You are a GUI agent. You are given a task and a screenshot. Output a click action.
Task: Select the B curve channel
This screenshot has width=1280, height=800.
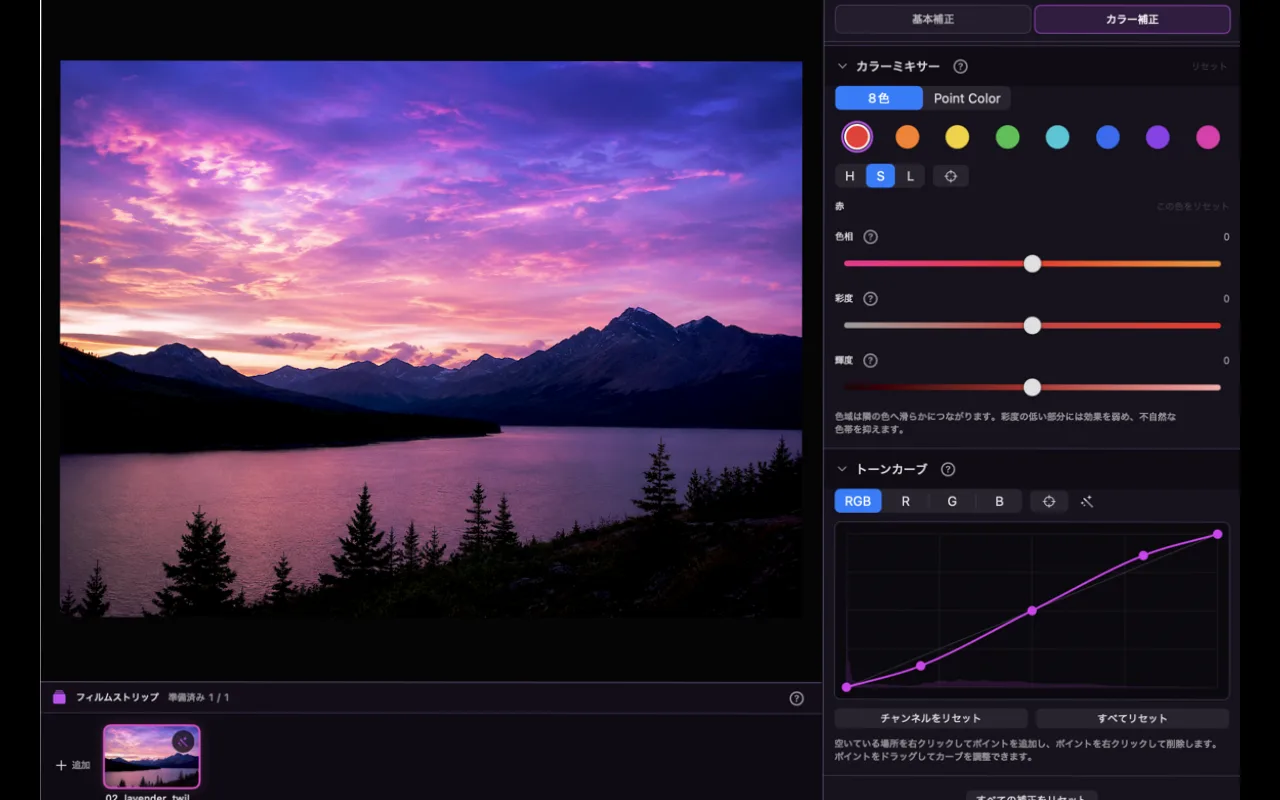tap(999, 501)
